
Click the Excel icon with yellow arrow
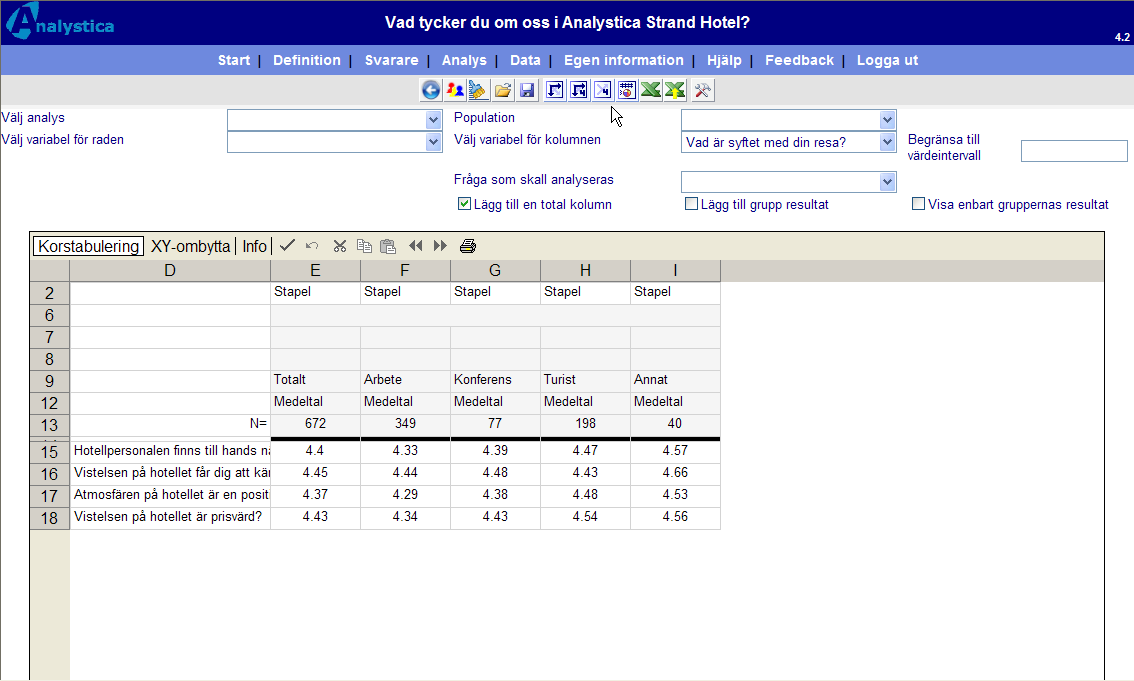click(x=675, y=90)
